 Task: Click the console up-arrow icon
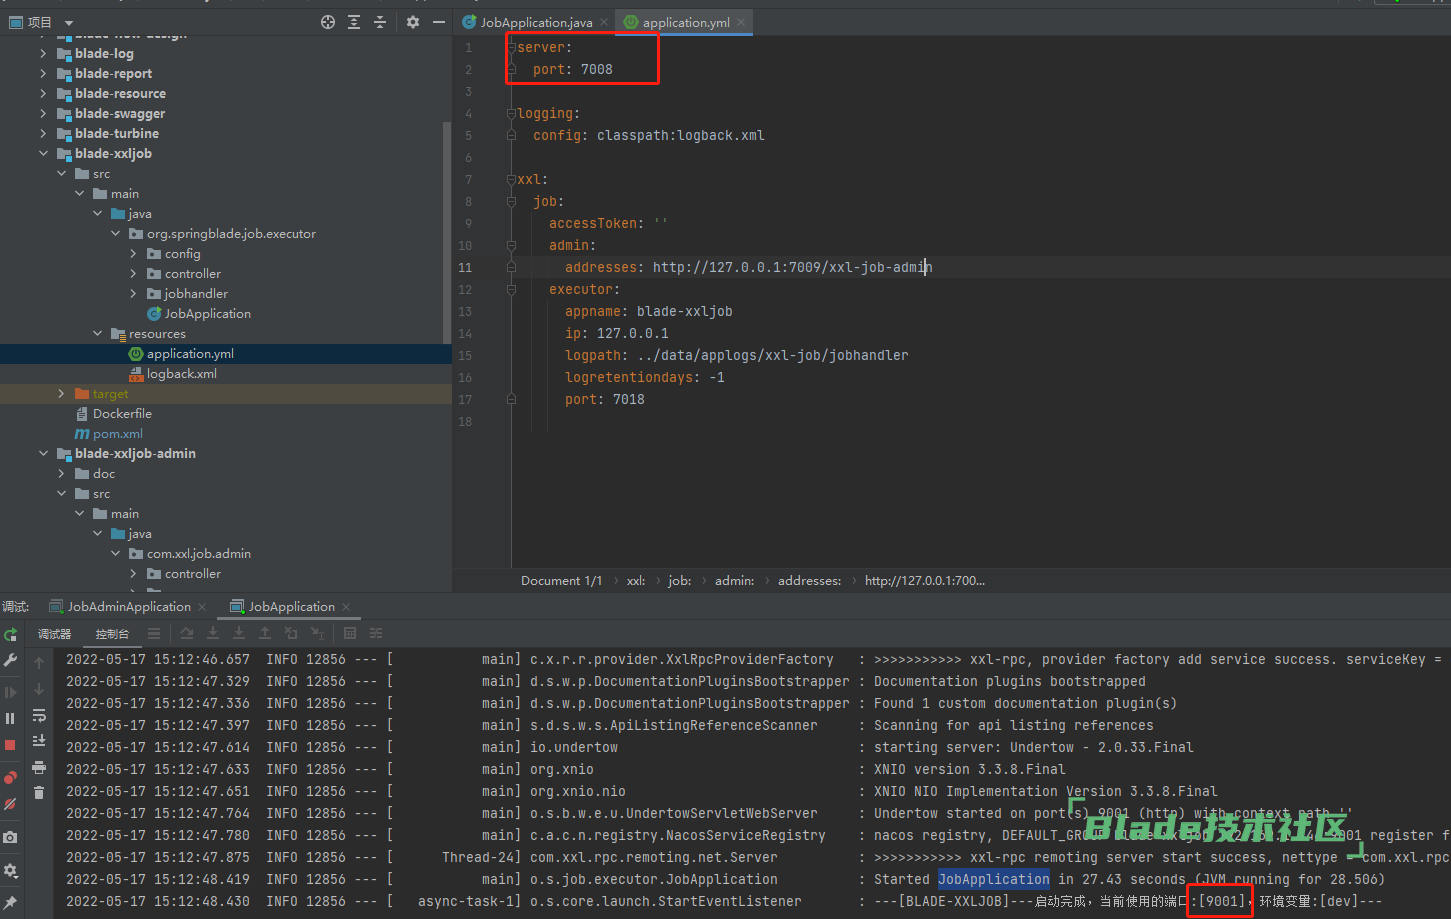(39, 663)
